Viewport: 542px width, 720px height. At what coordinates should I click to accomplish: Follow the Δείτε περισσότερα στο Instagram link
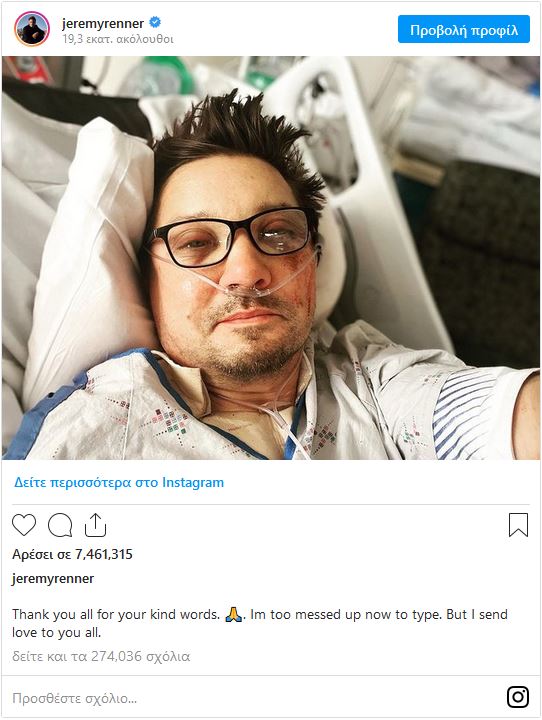pyautogui.click(x=119, y=483)
